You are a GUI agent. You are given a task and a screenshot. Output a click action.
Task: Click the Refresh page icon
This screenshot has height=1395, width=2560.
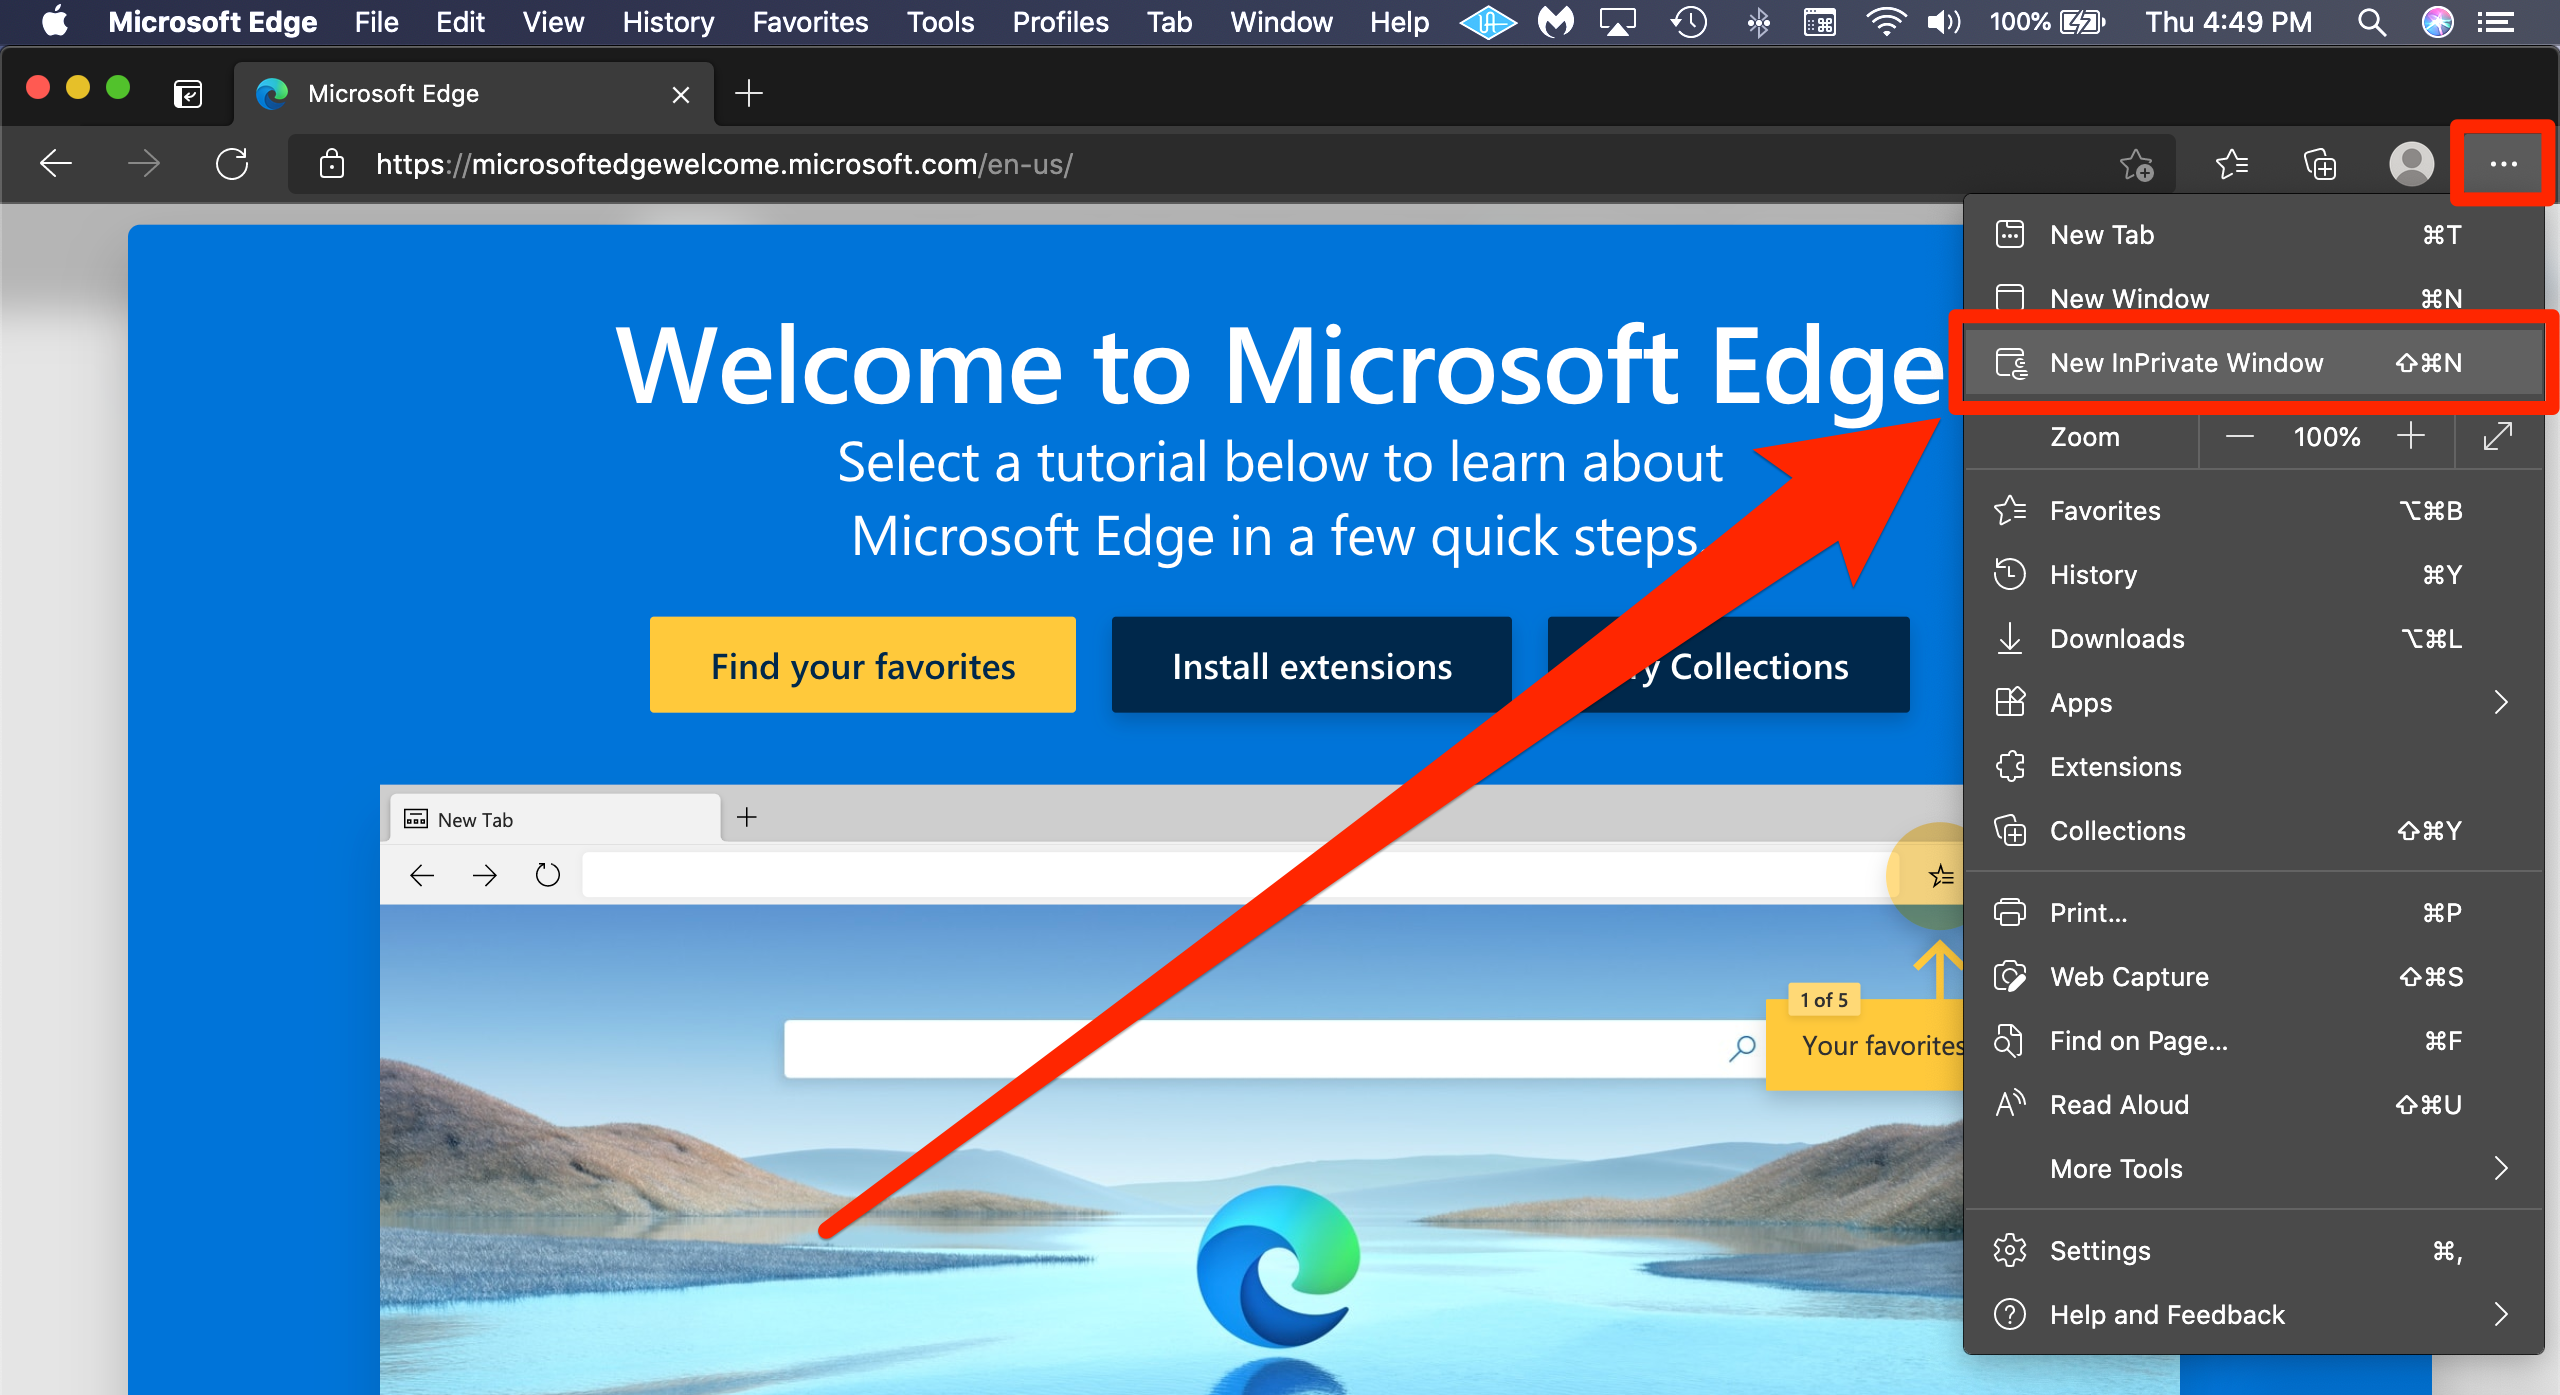(x=232, y=163)
